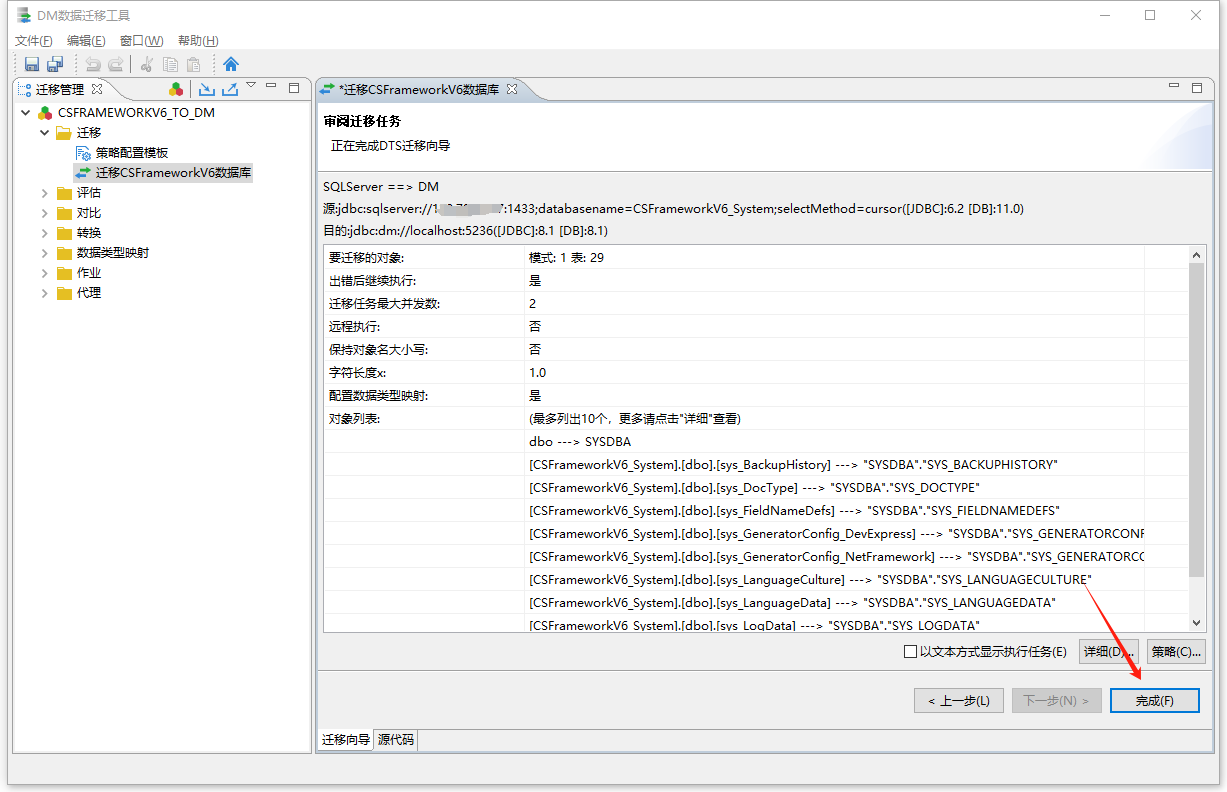
Task: Open the 帮助(H) menu
Action: 198,41
